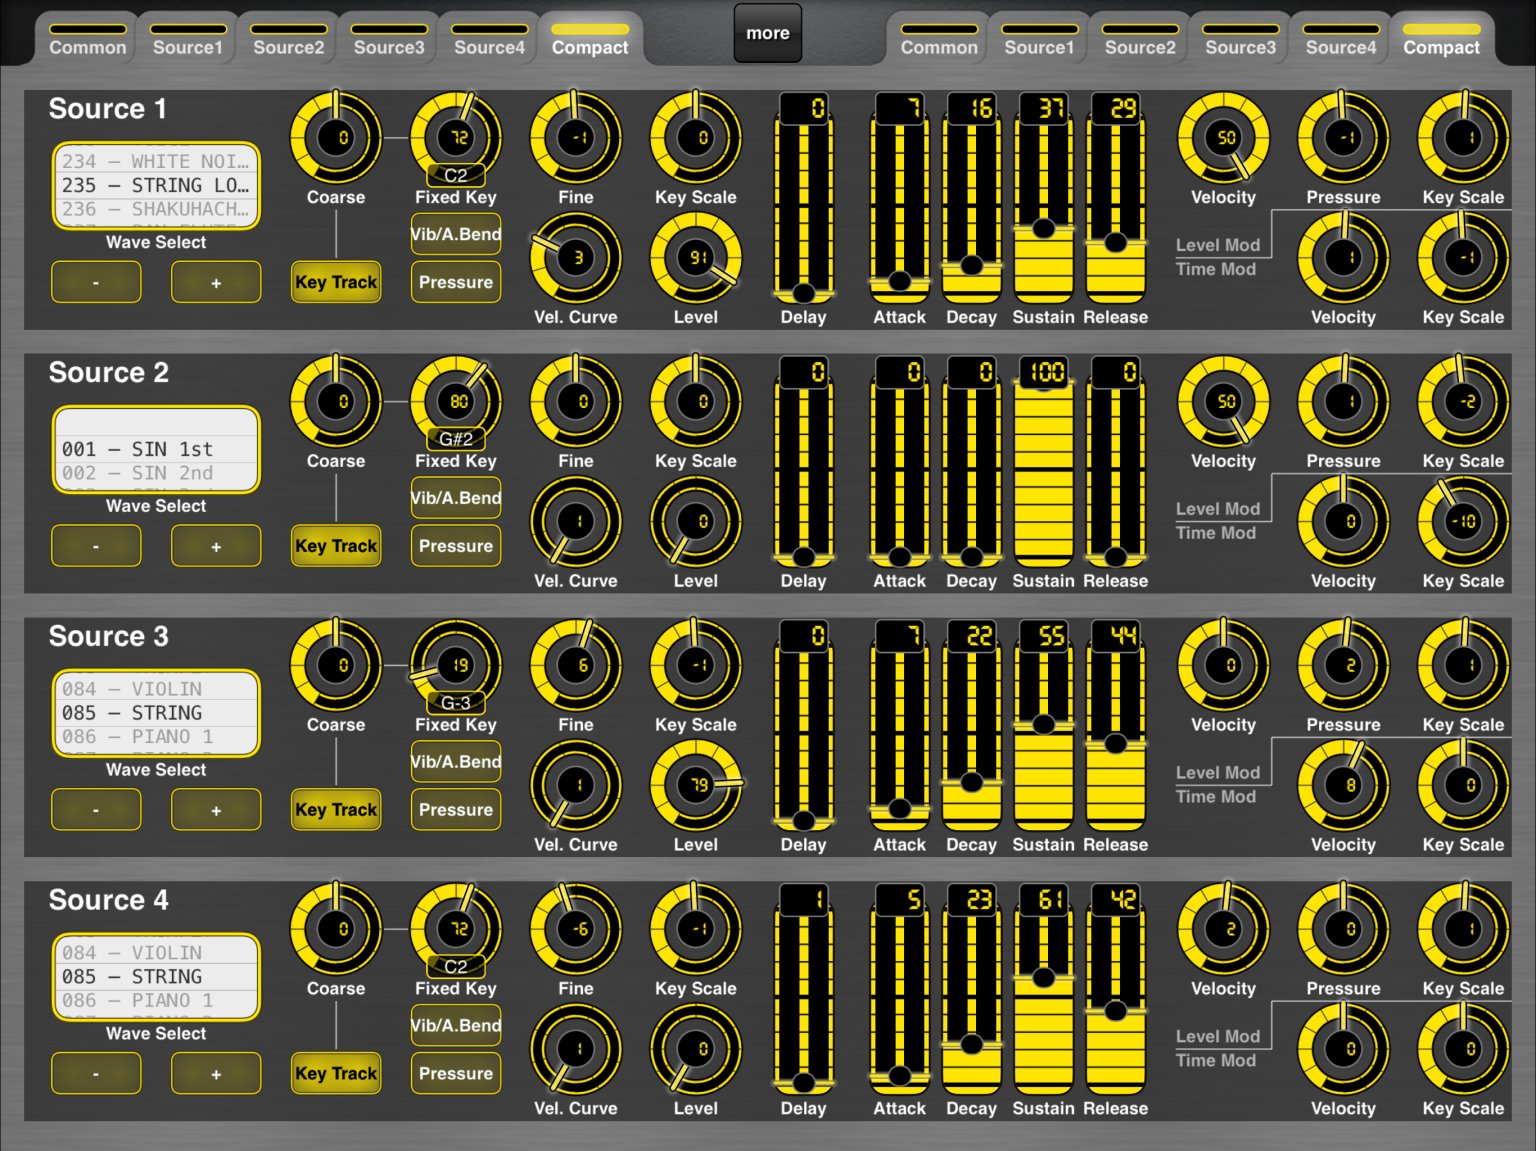The width and height of the screenshot is (1536, 1151).
Task: Select 086 - PIANO 1 in Source 3 list
Action: click(x=156, y=737)
